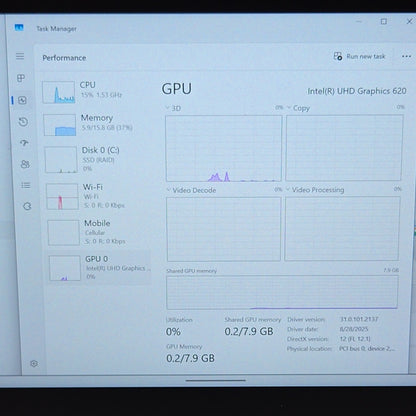Open Task Manager settings gear

click(34, 363)
